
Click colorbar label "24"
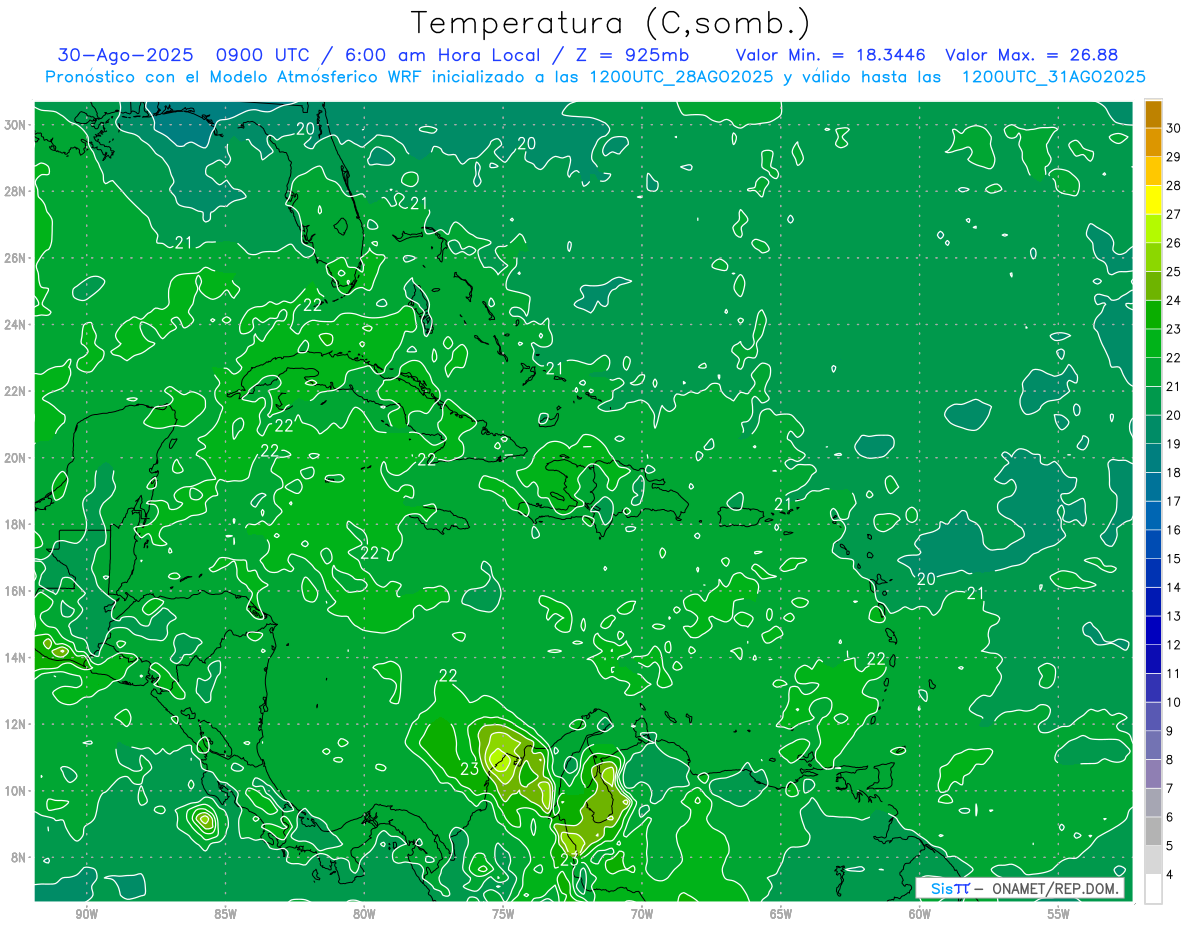1174,301
